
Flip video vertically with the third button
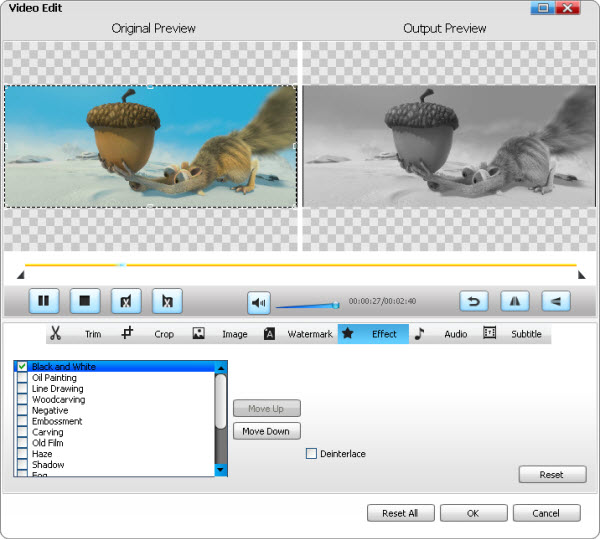[556, 301]
